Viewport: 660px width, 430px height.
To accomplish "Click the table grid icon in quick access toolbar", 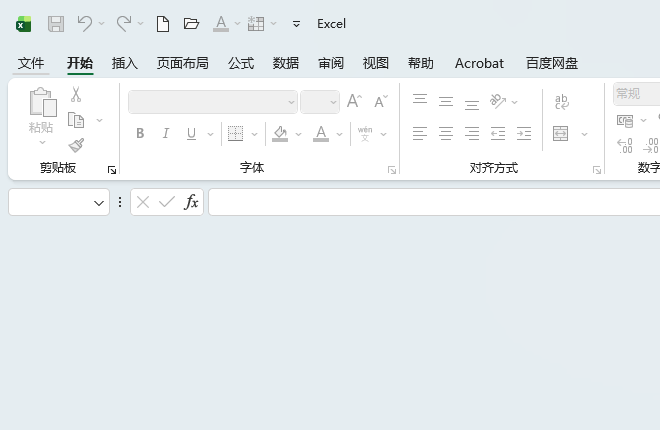I will point(256,24).
